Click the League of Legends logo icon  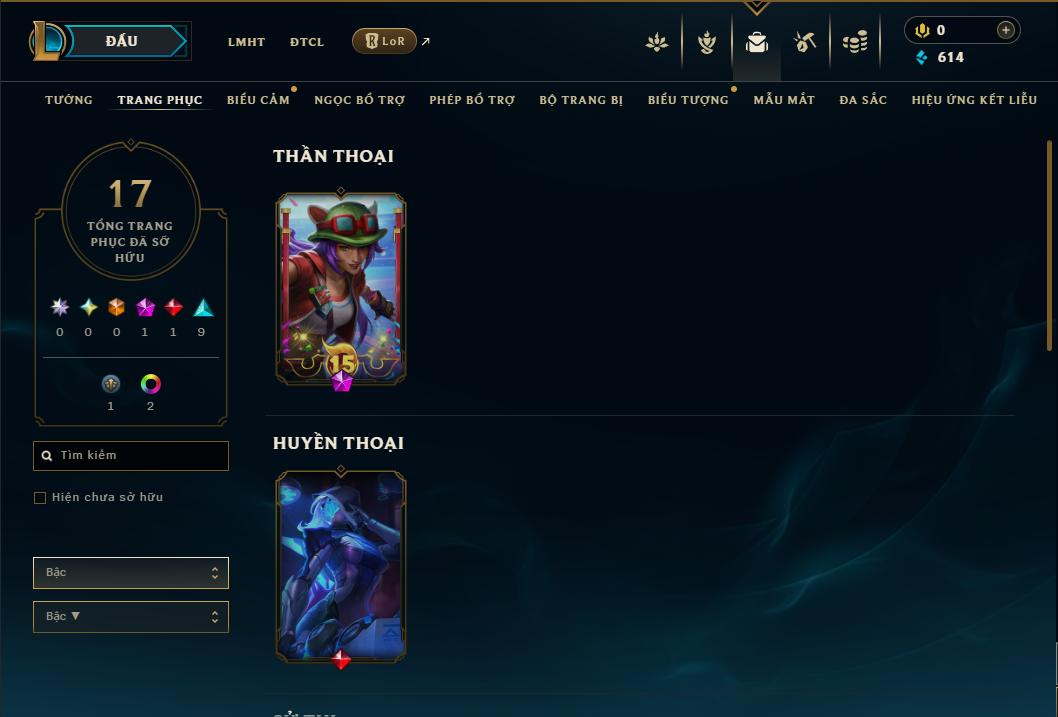[47, 40]
